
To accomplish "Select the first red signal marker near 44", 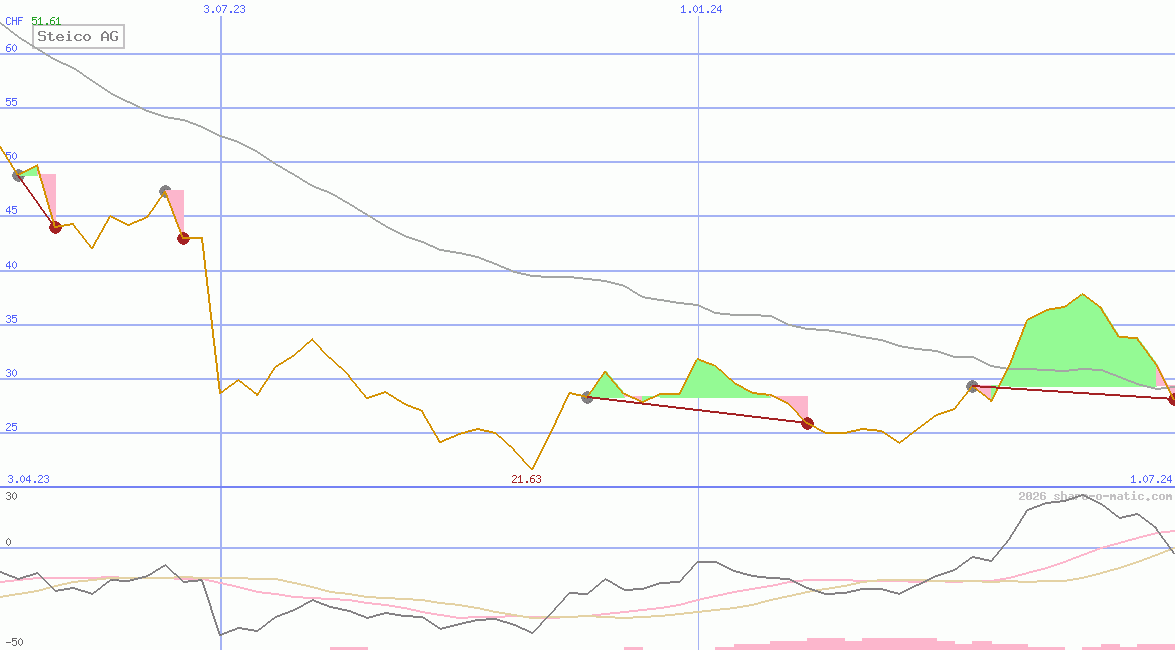I will point(56,227).
